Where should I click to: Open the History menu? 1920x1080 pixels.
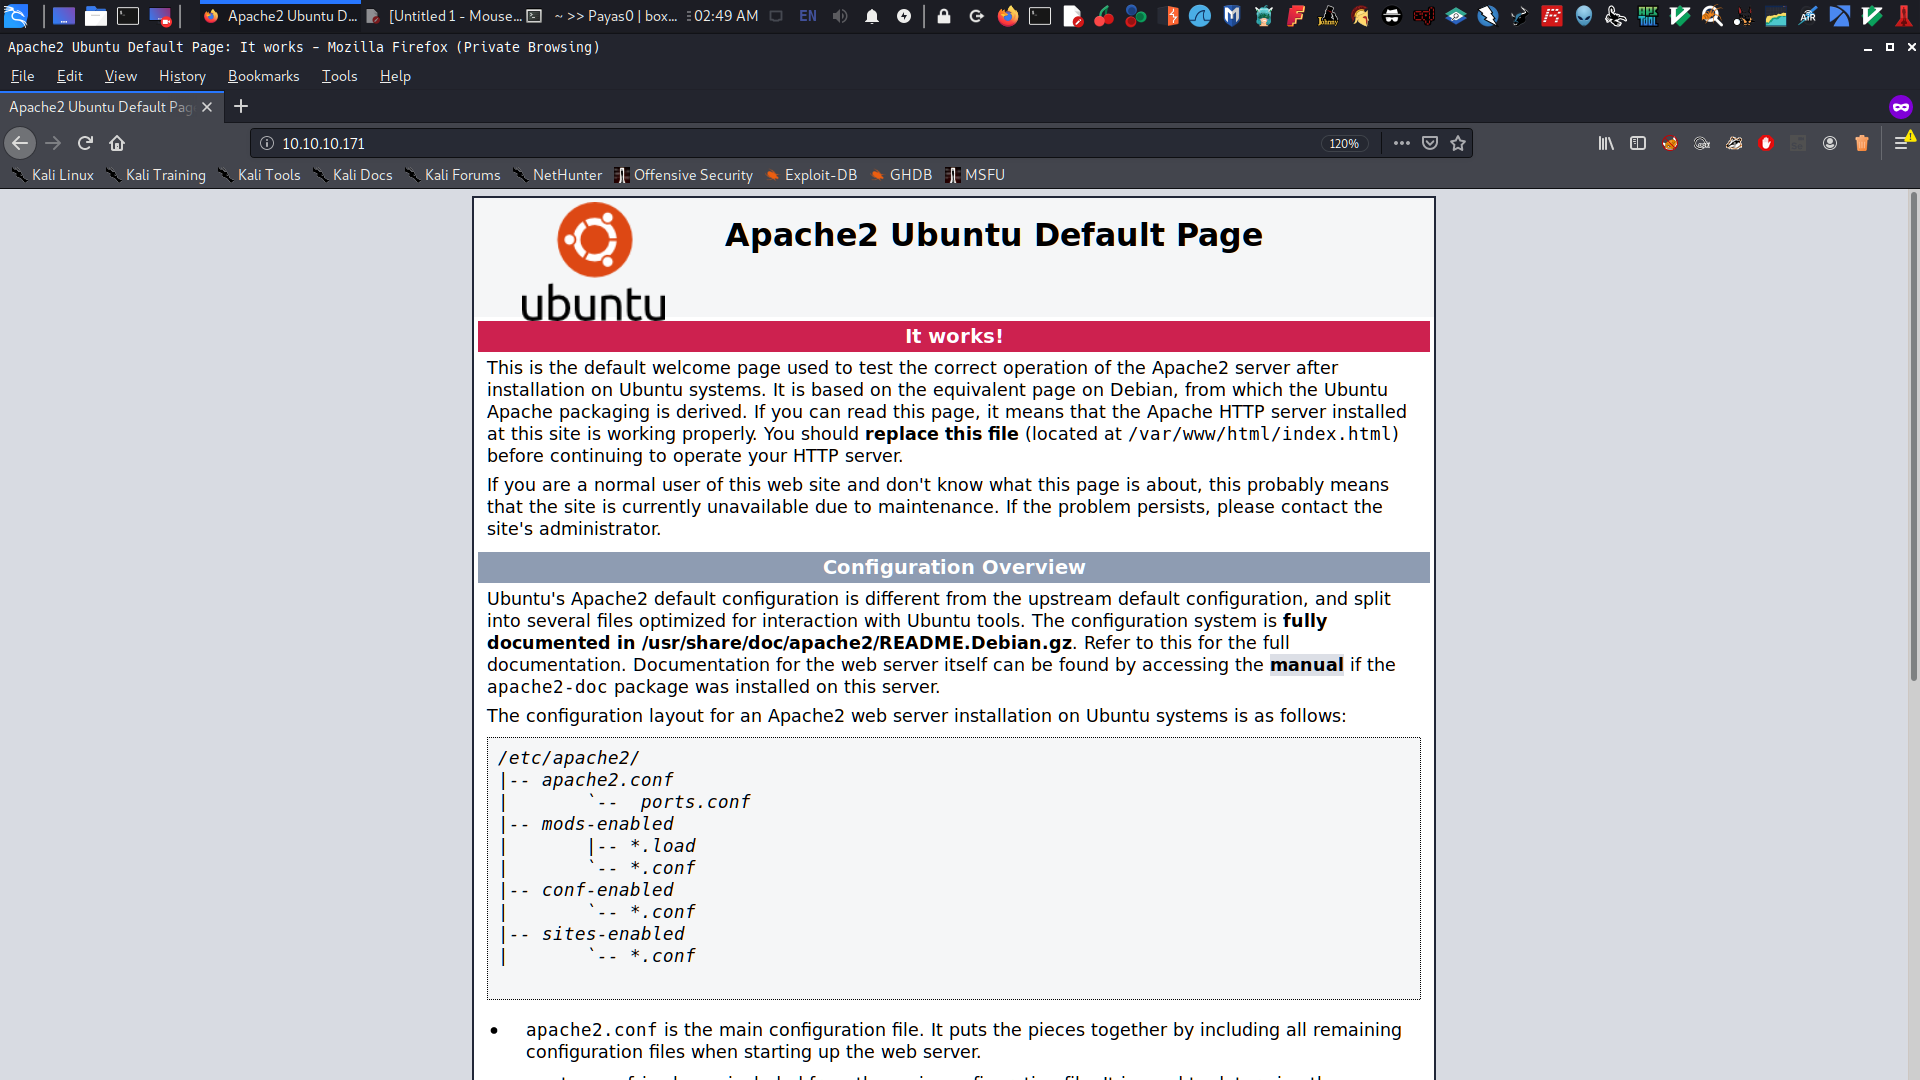coord(182,76)
